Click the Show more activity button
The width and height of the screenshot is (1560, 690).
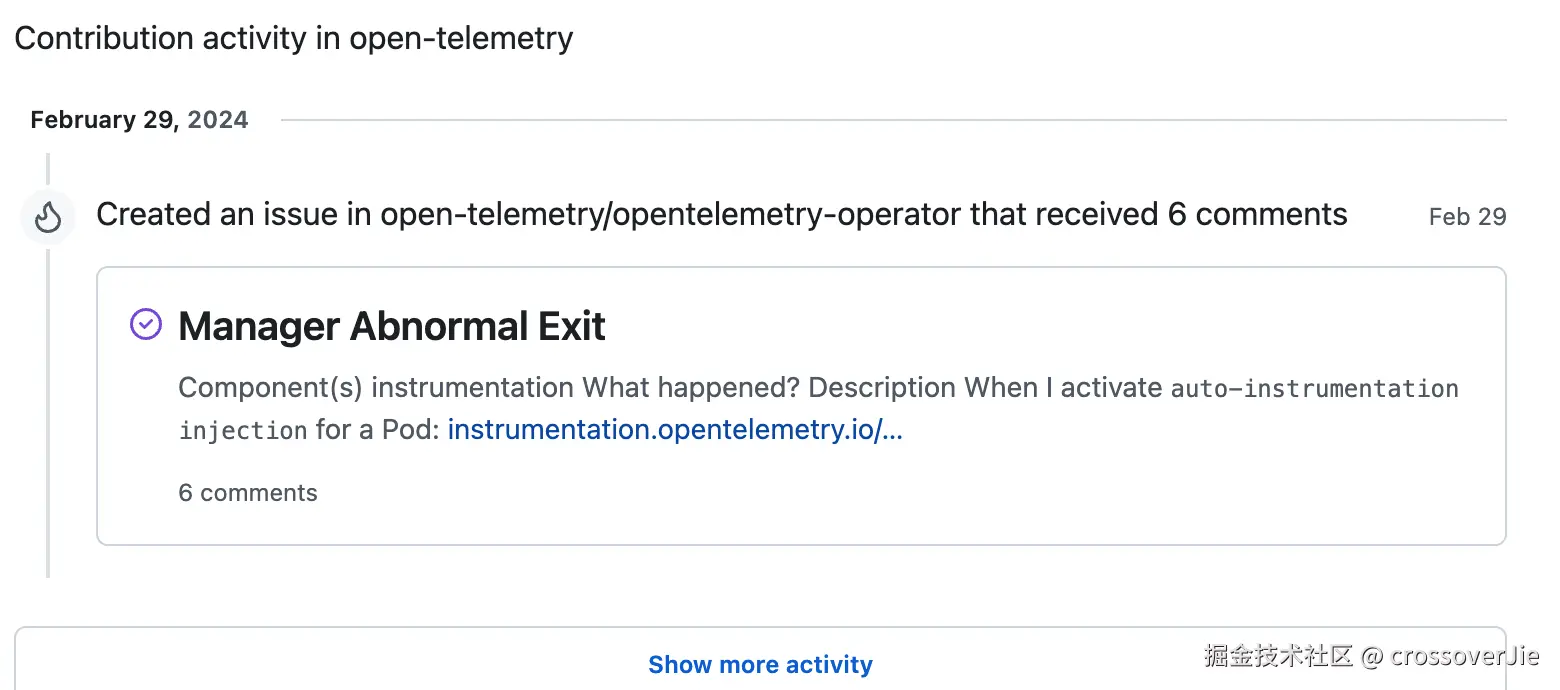(760, 664)
